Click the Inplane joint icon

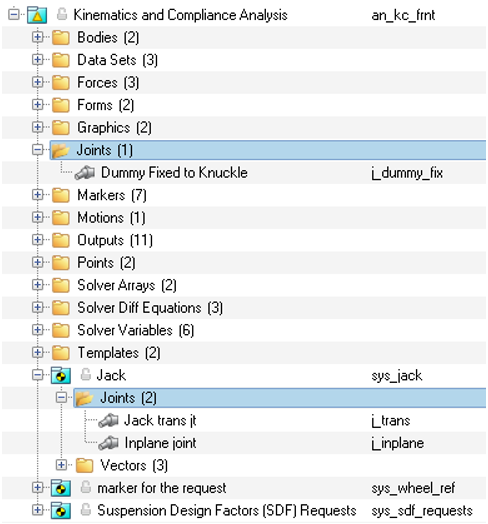(108, 443)
